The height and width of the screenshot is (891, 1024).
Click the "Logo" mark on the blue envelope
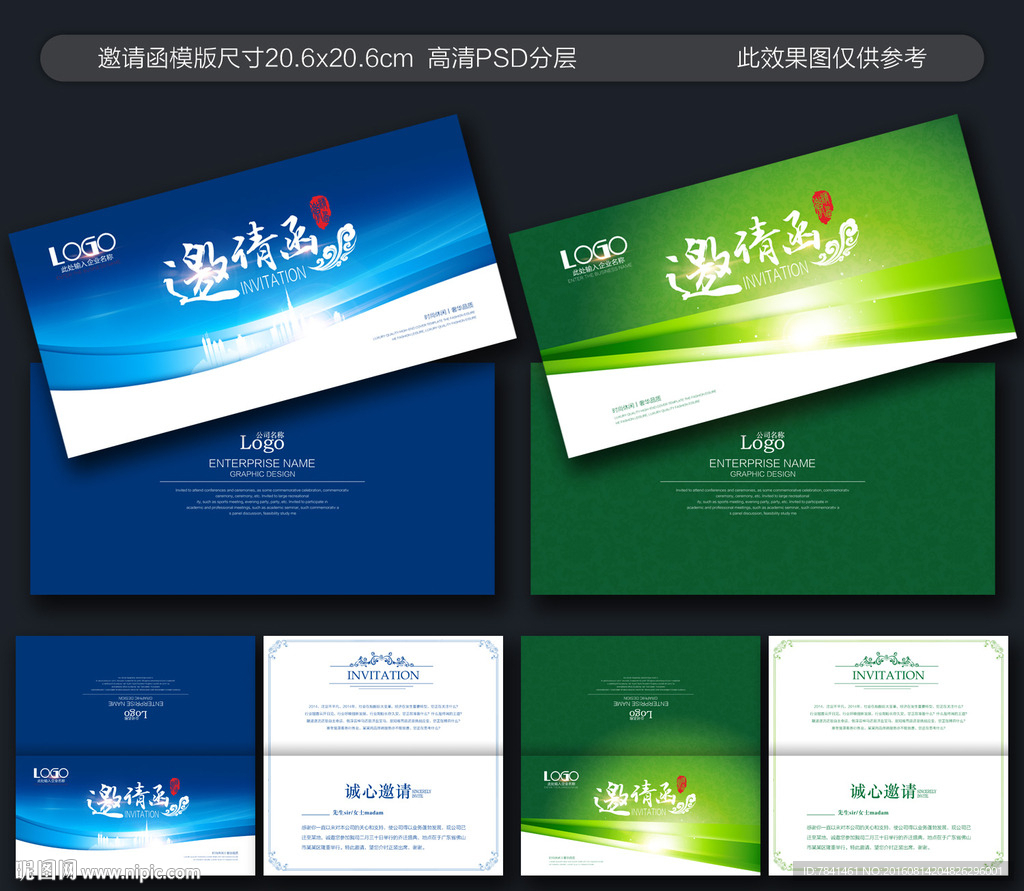262,442
